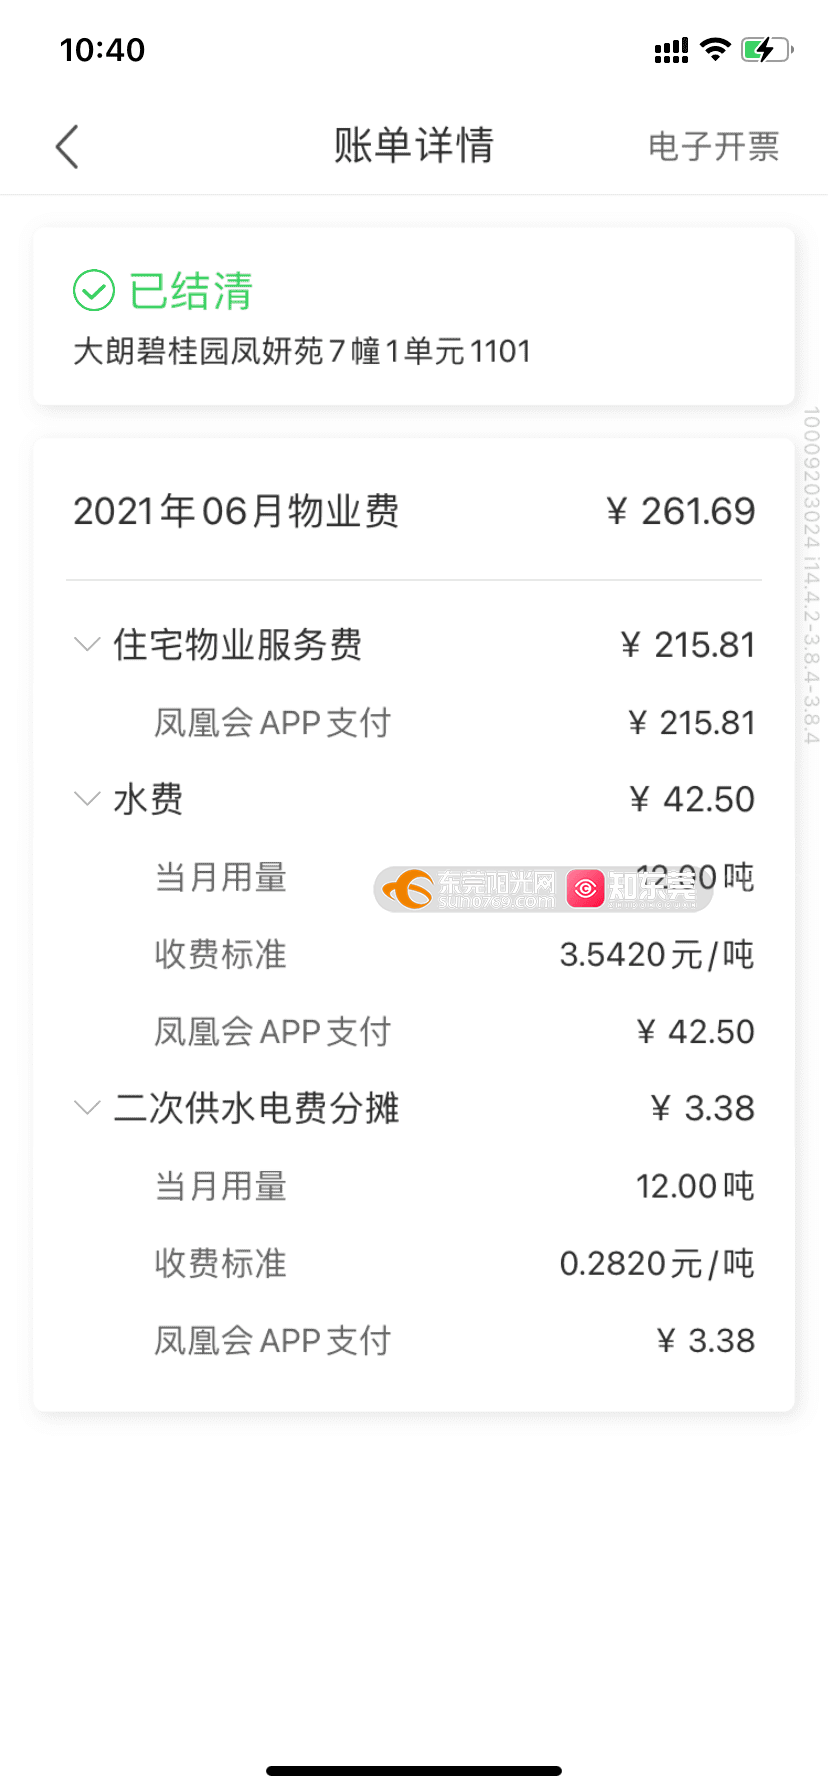The width and height of the screenshot is (828, 1792).
Task: Select the 水费 ¥42.50 row
Action: [x=414, y=799]
